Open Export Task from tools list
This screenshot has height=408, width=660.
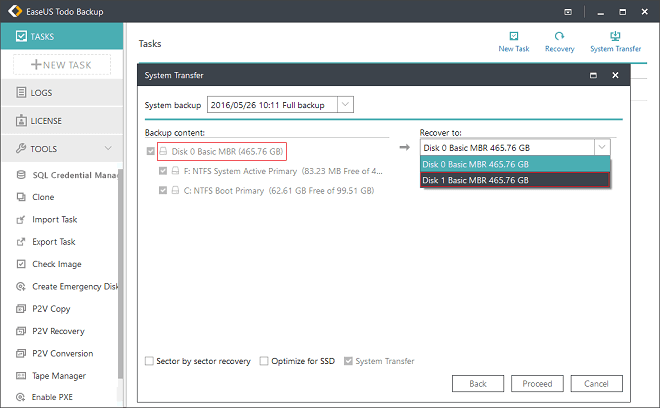tap(54, 242)
